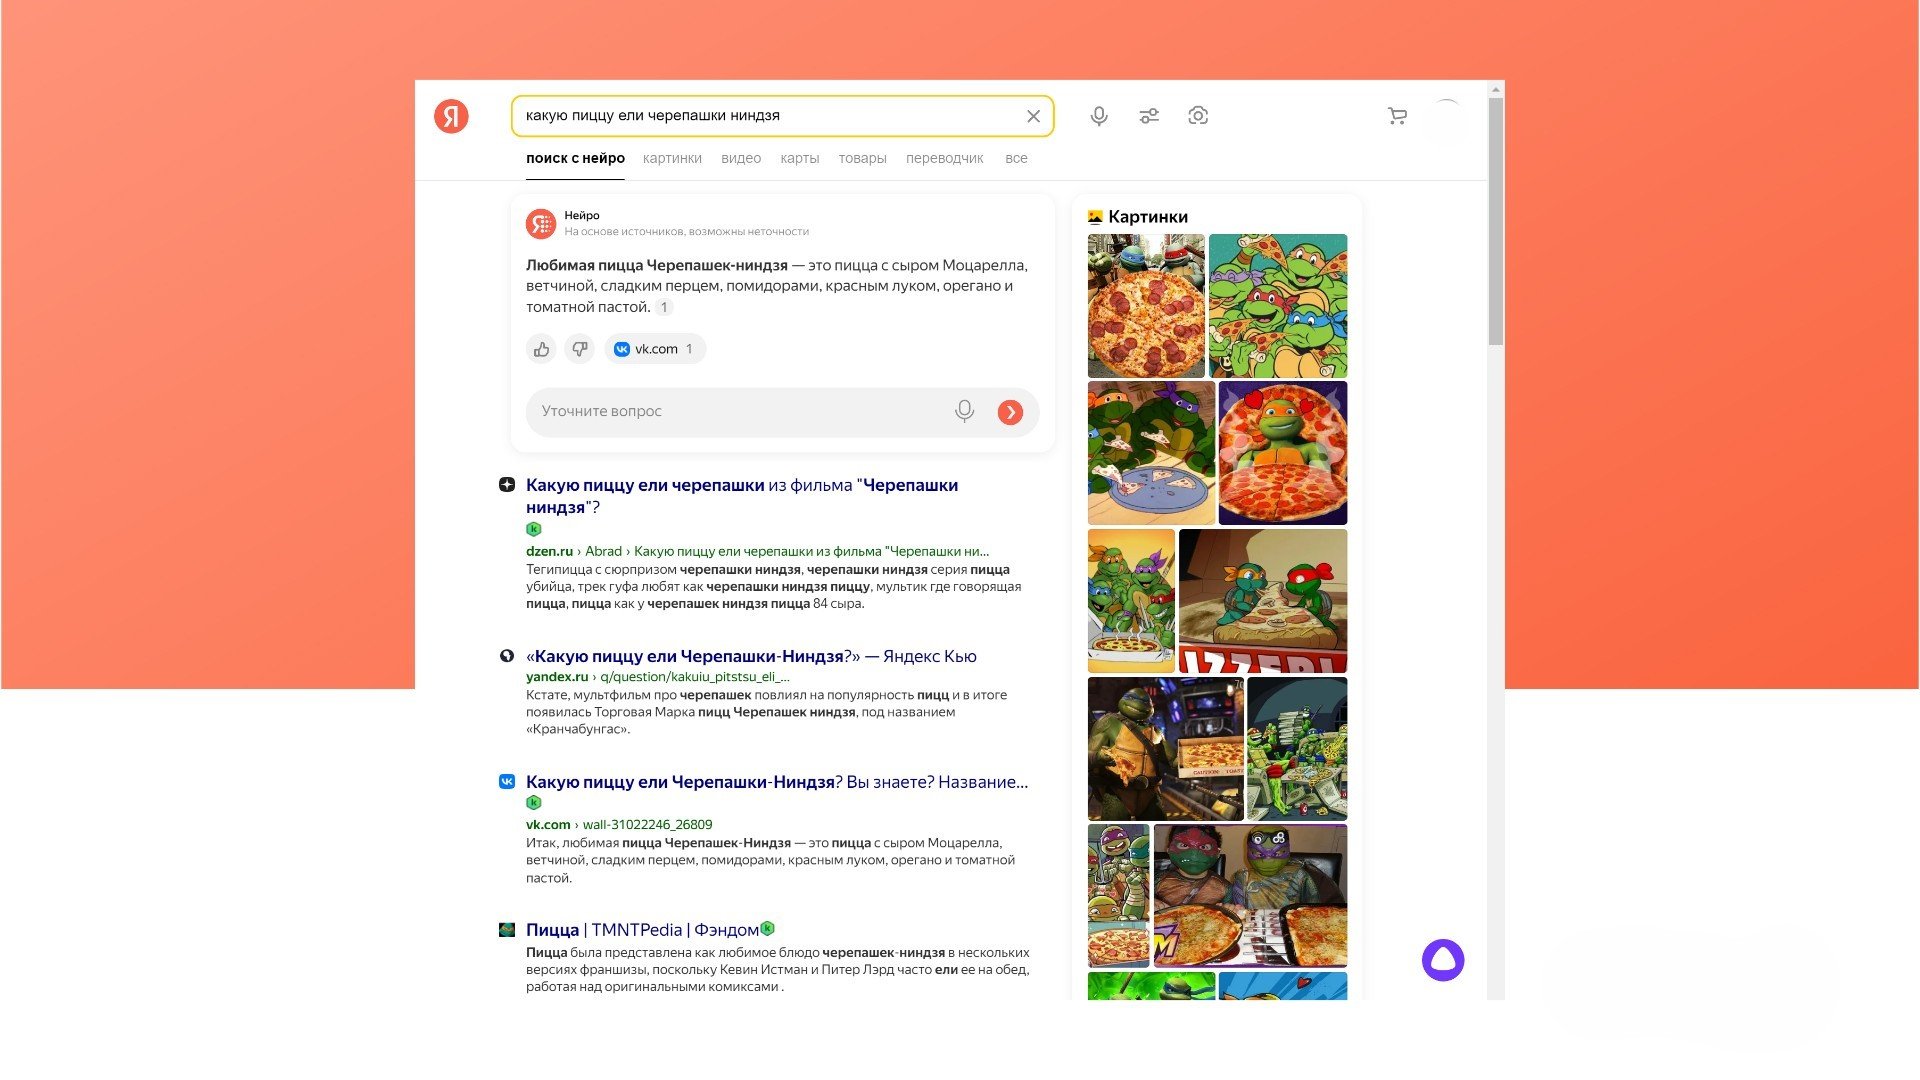
Task: Open the vk.com source chip
Action: point(655,349)
